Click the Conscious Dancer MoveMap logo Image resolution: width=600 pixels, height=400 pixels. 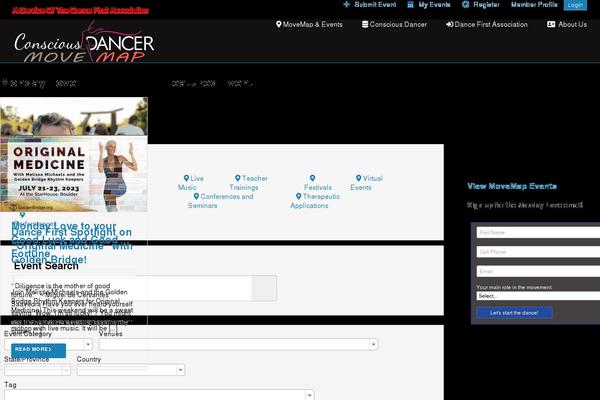coord(84,44)
